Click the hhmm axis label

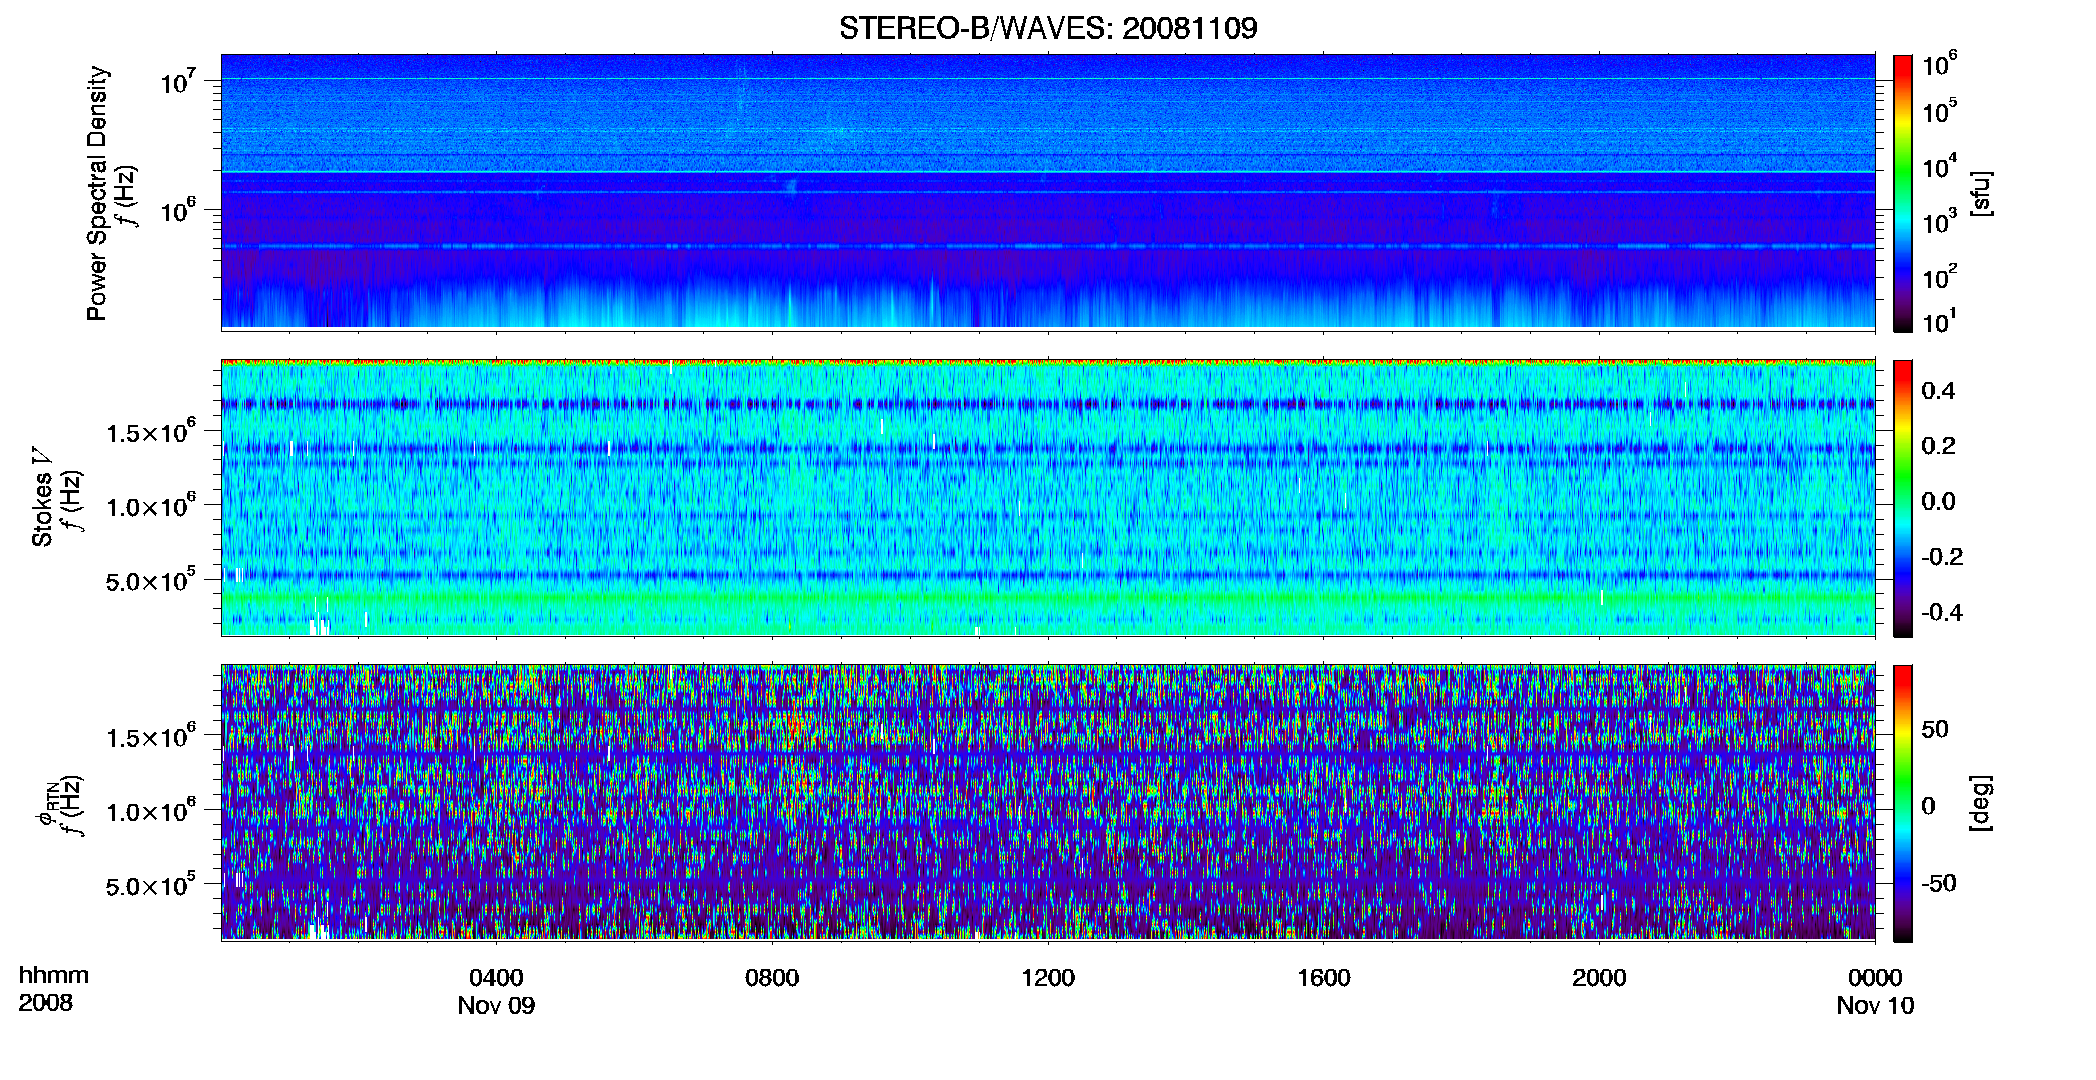pyautogui.click(x=54, y=975)
